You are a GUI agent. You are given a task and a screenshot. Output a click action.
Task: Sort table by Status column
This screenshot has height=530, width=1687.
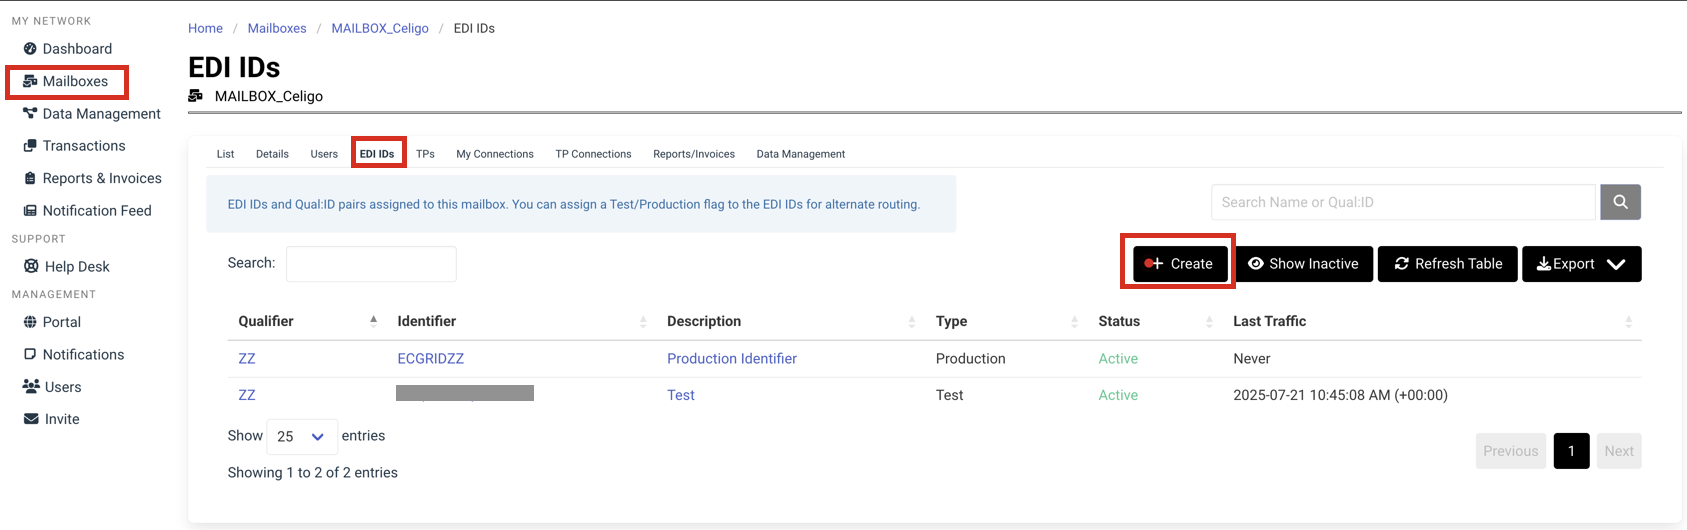tap(1155, 321)
